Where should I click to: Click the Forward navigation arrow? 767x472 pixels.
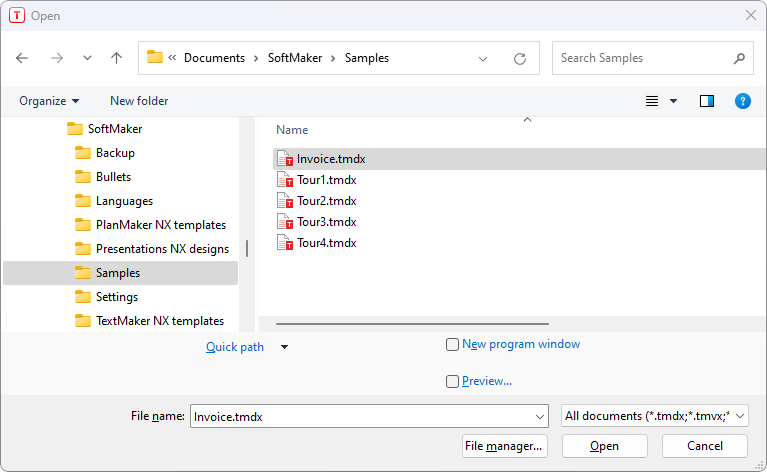point(57,58)
